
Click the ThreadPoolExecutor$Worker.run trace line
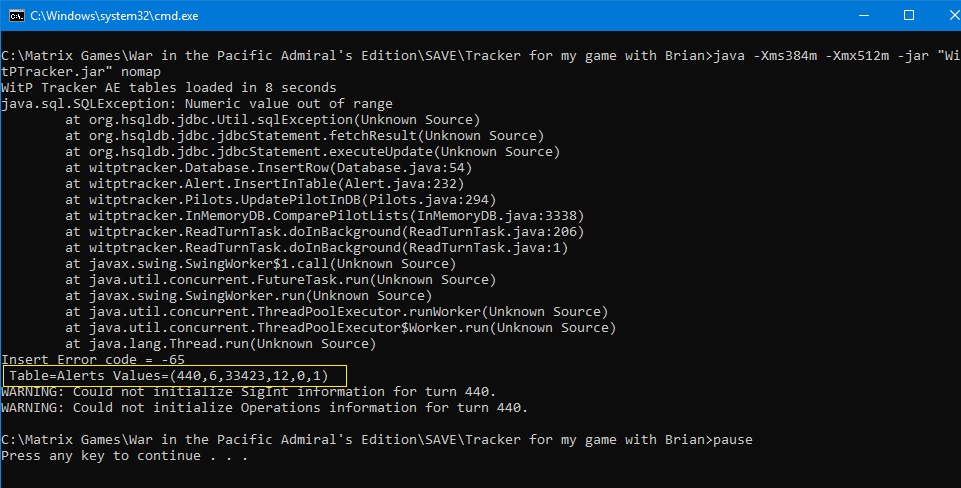(x=341, y=327)
